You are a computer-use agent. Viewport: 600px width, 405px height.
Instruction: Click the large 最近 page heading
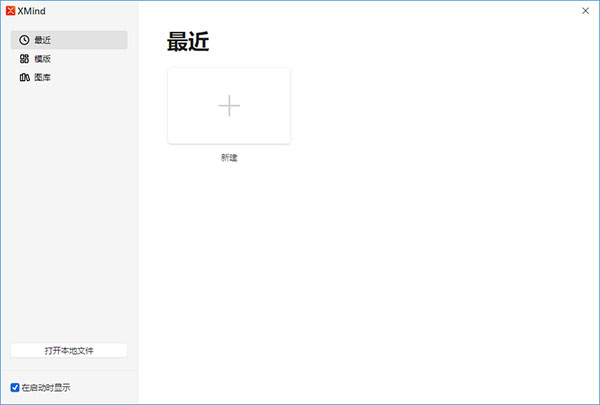(188, 42)
